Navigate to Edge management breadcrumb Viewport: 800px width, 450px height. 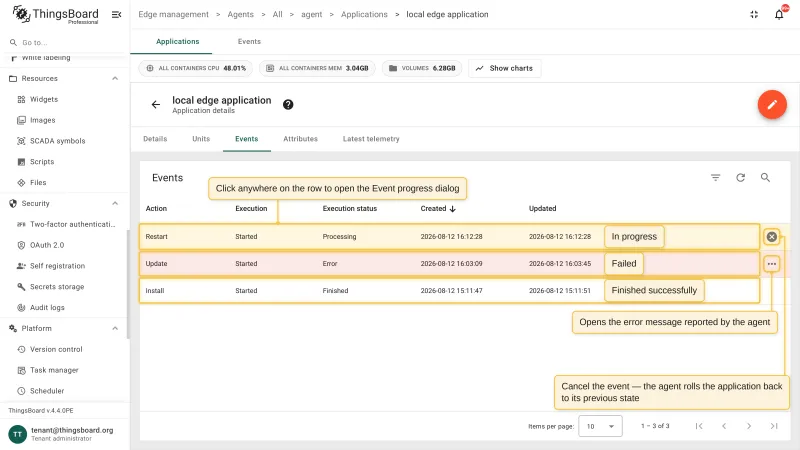coord(173,14)
